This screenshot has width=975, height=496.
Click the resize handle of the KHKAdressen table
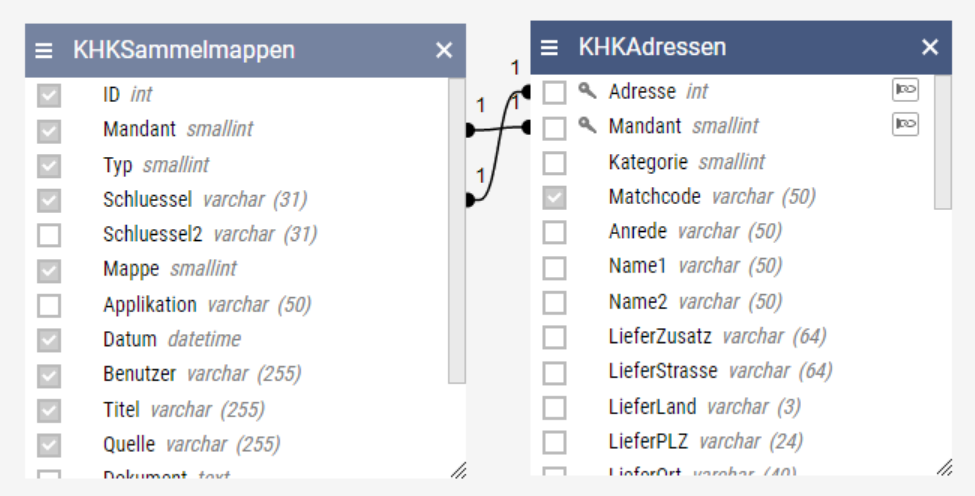pyautogui.click(x=943, y=467)
